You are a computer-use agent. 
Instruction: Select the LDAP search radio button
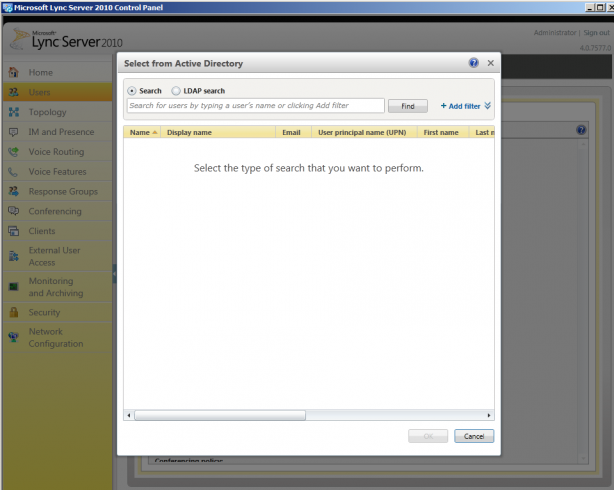point(176,91)
